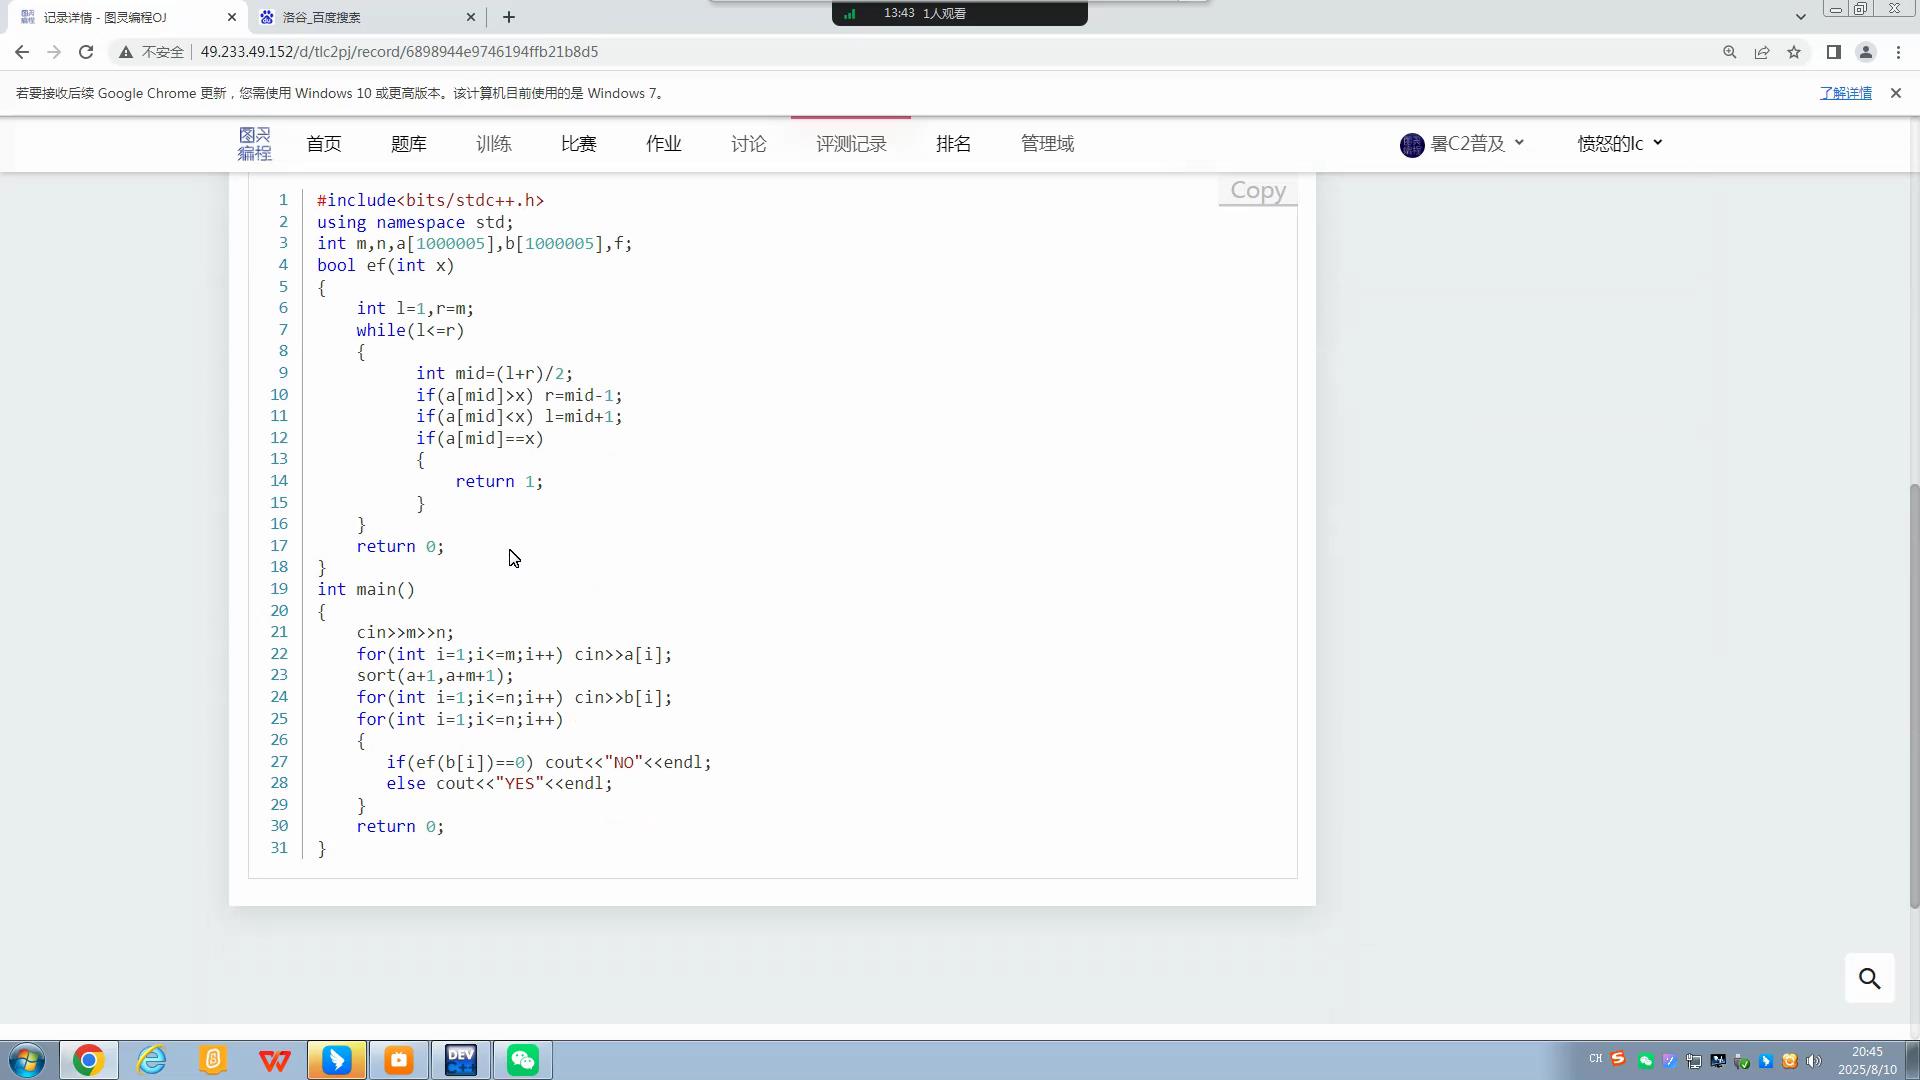Go to 首页 in navigation
This screenshot has width=1920, height=1080.
[324, 144]
